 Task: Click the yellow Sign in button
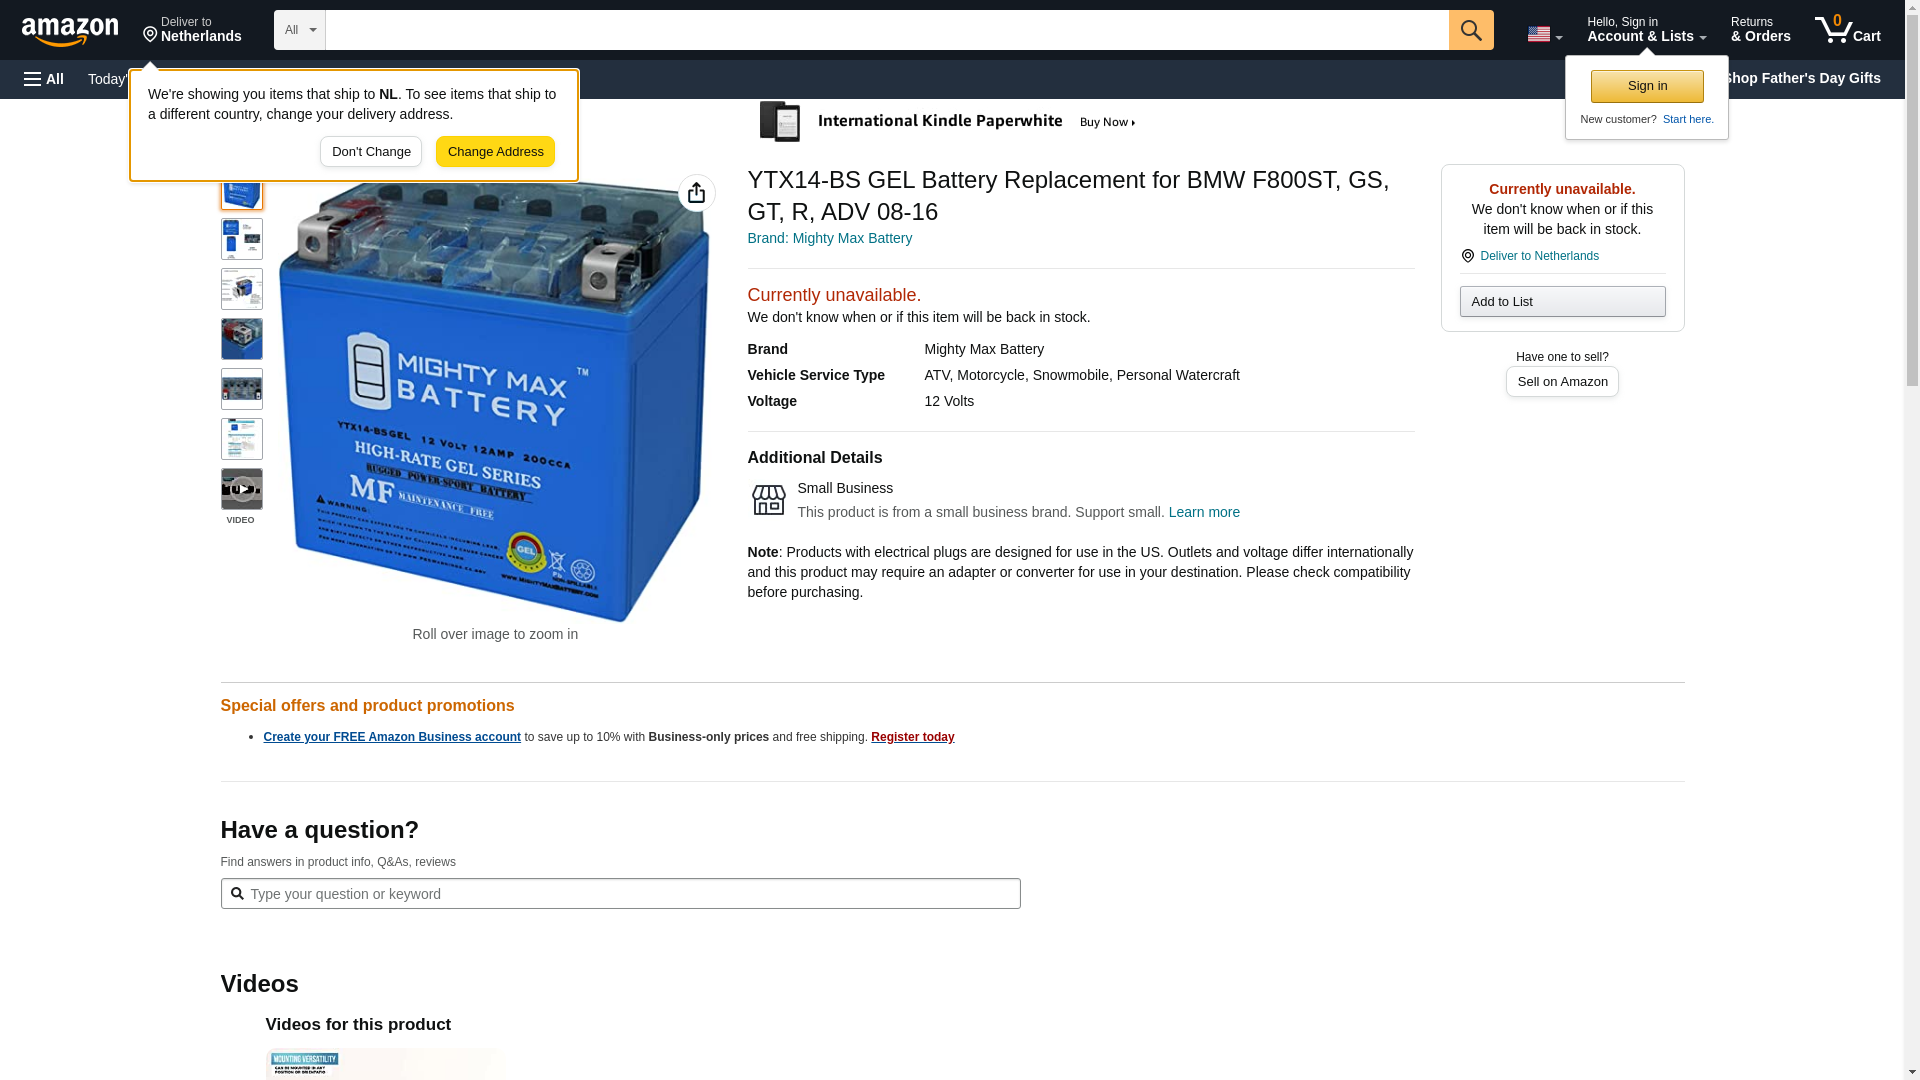tap(1647, 86)
